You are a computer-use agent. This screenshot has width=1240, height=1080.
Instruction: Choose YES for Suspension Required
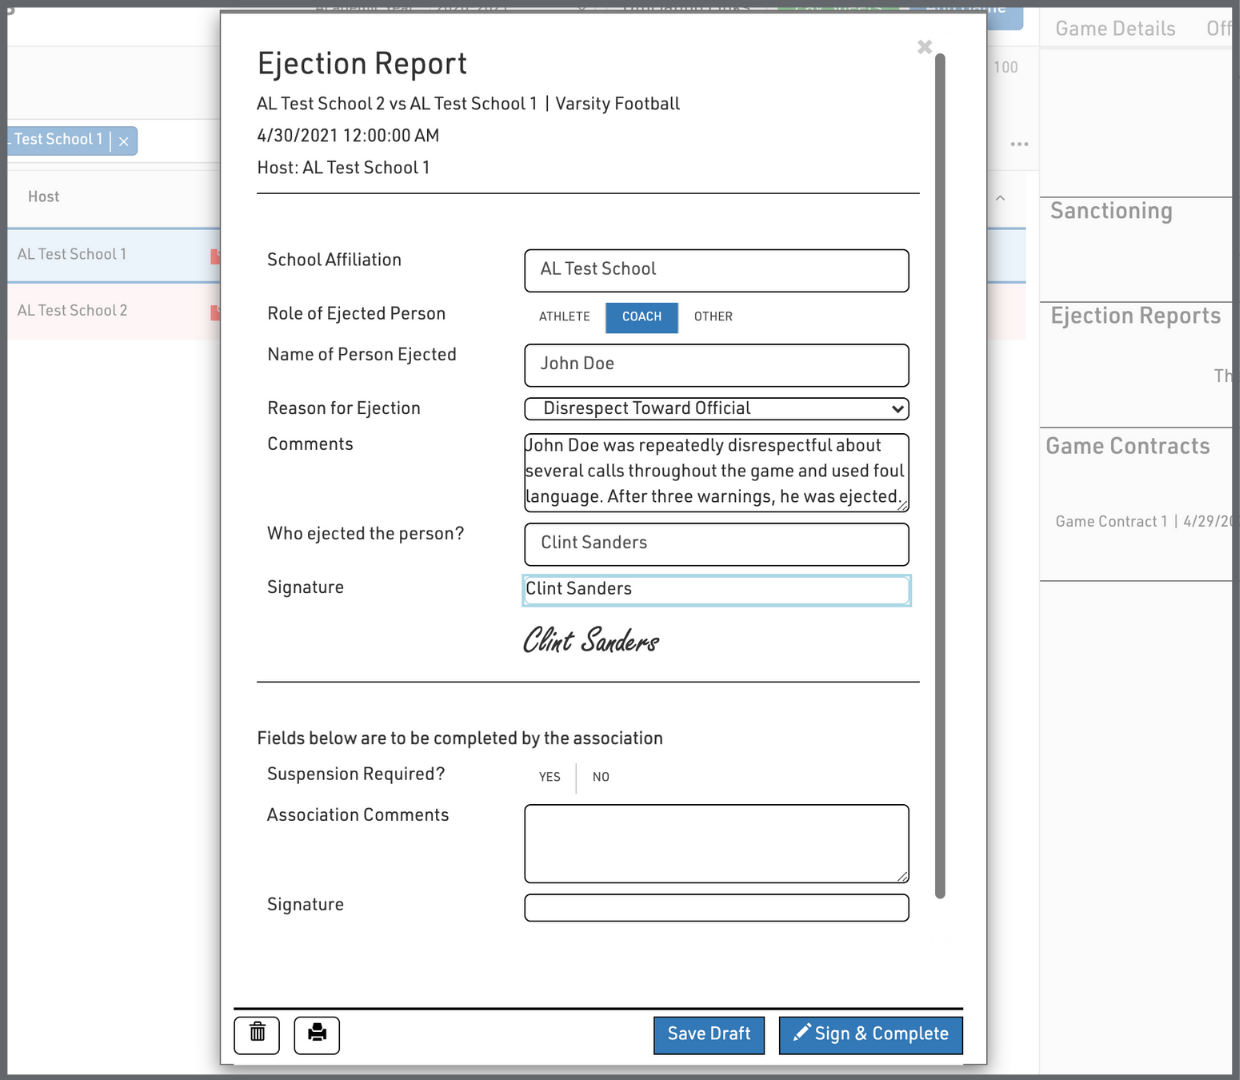(x=549, y=777)
